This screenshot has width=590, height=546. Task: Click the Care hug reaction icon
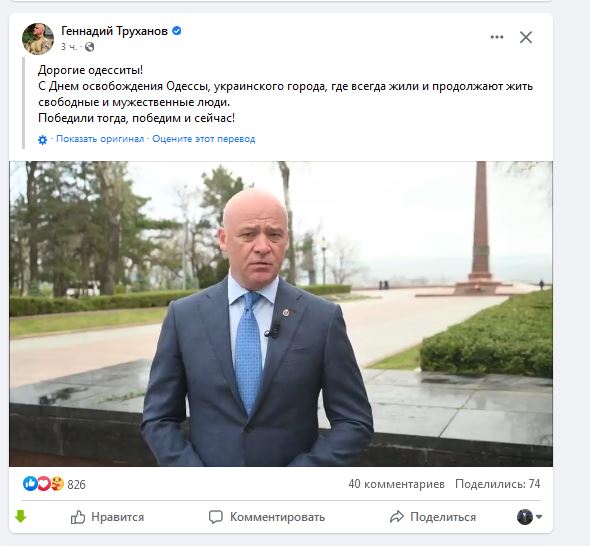point(57,484)
